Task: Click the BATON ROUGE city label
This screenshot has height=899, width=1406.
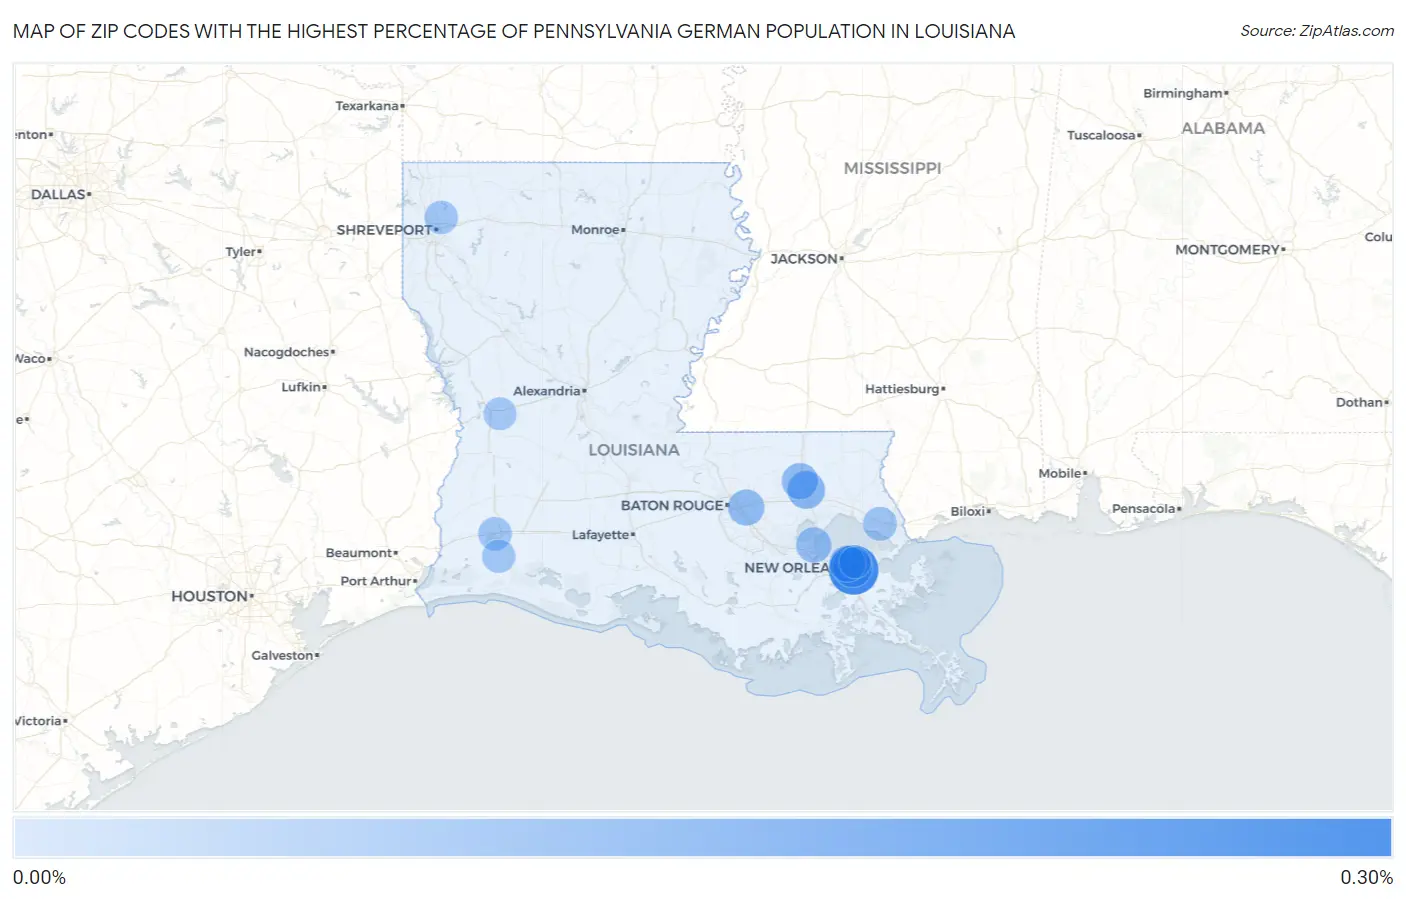Action: 672,505
